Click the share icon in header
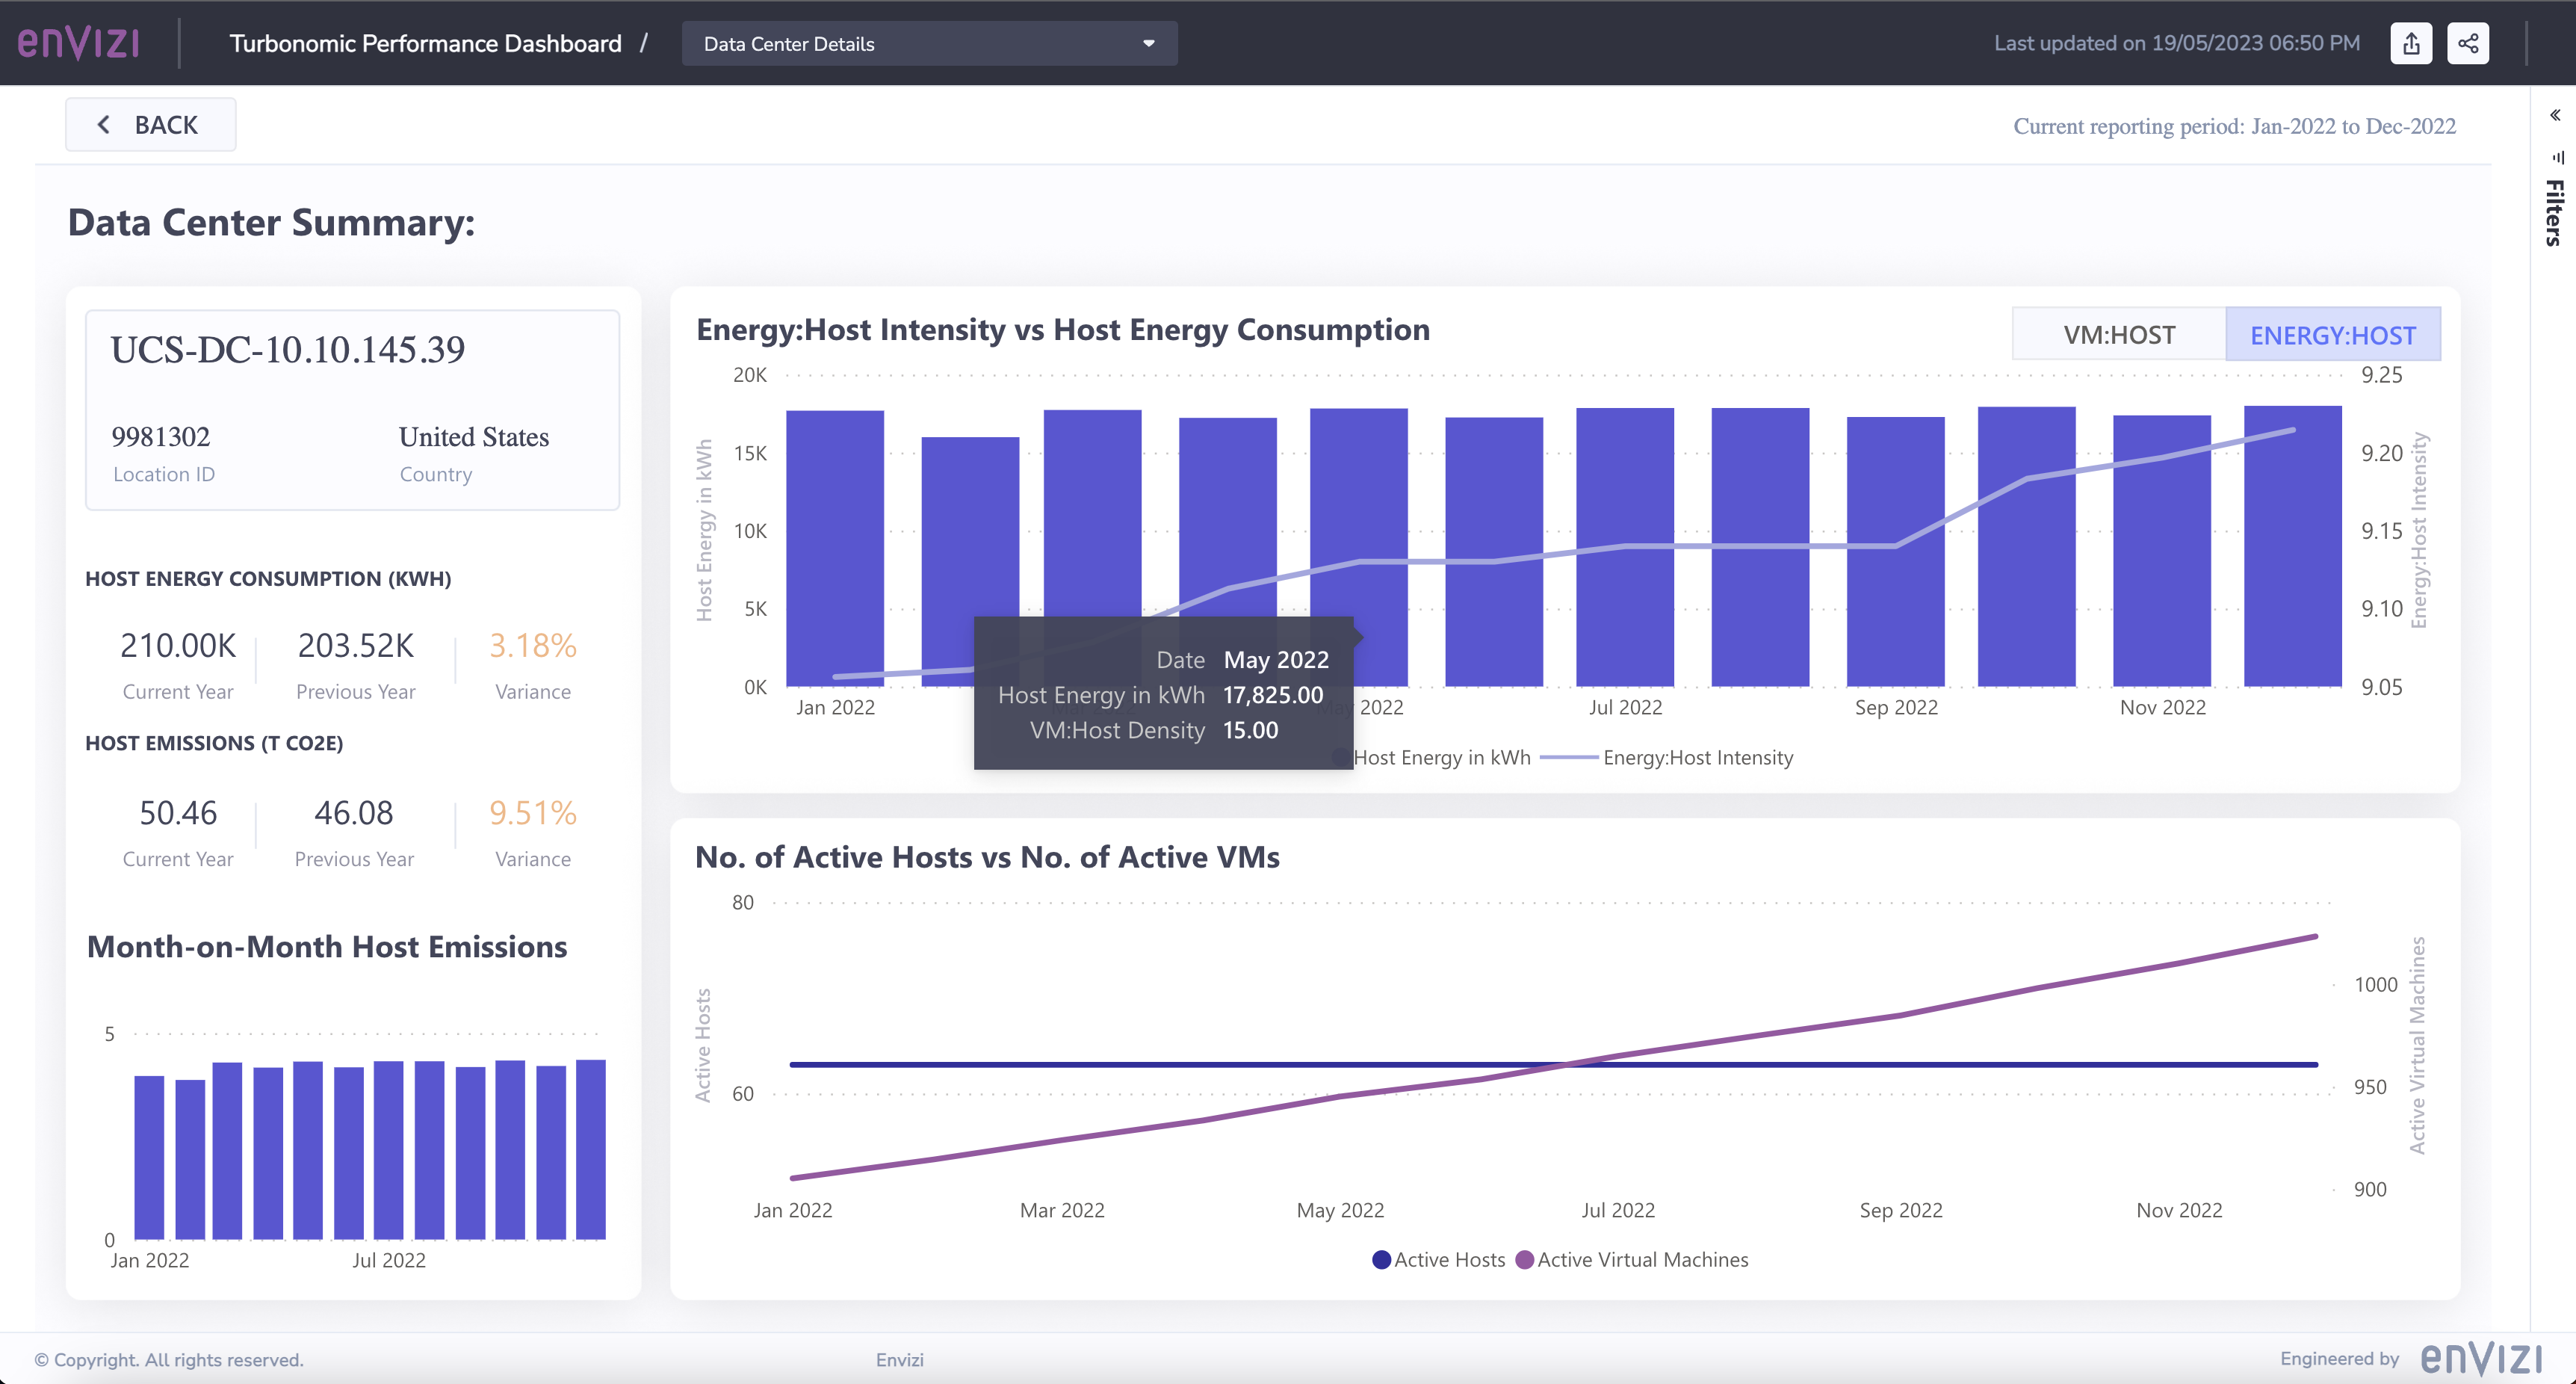This screenshot has height=1384, width=2576. click(x=2467, y=43)
